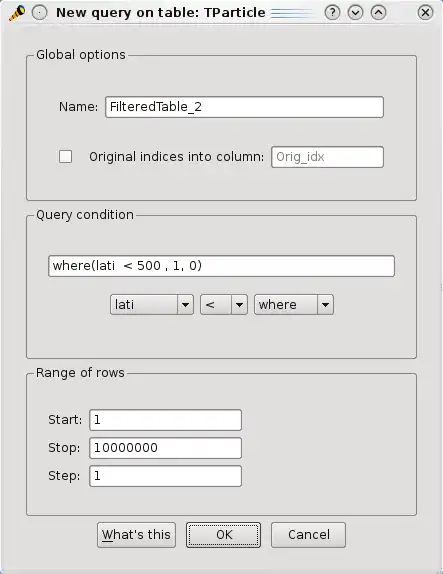Open the context help question mark button

click(x=332, y=13)
